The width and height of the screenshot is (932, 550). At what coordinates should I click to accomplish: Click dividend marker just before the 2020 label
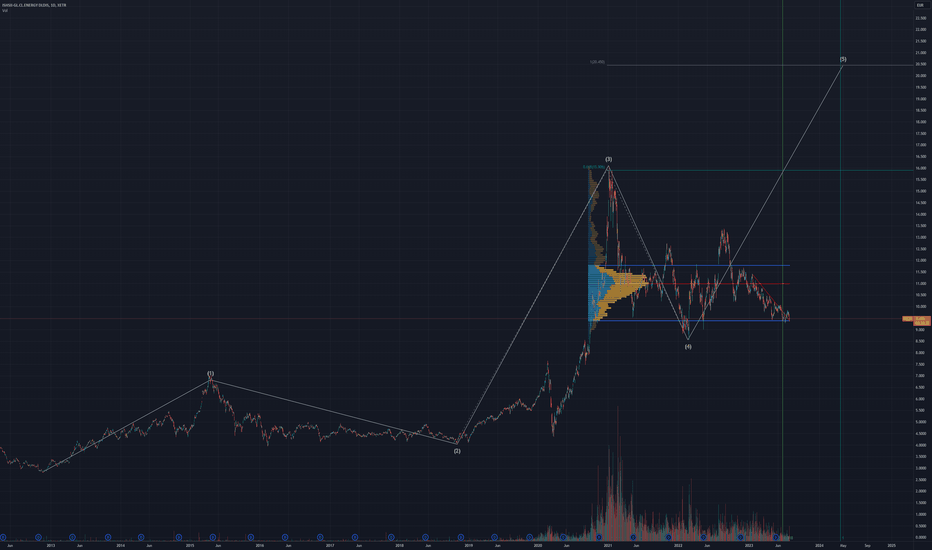[530, 537]
